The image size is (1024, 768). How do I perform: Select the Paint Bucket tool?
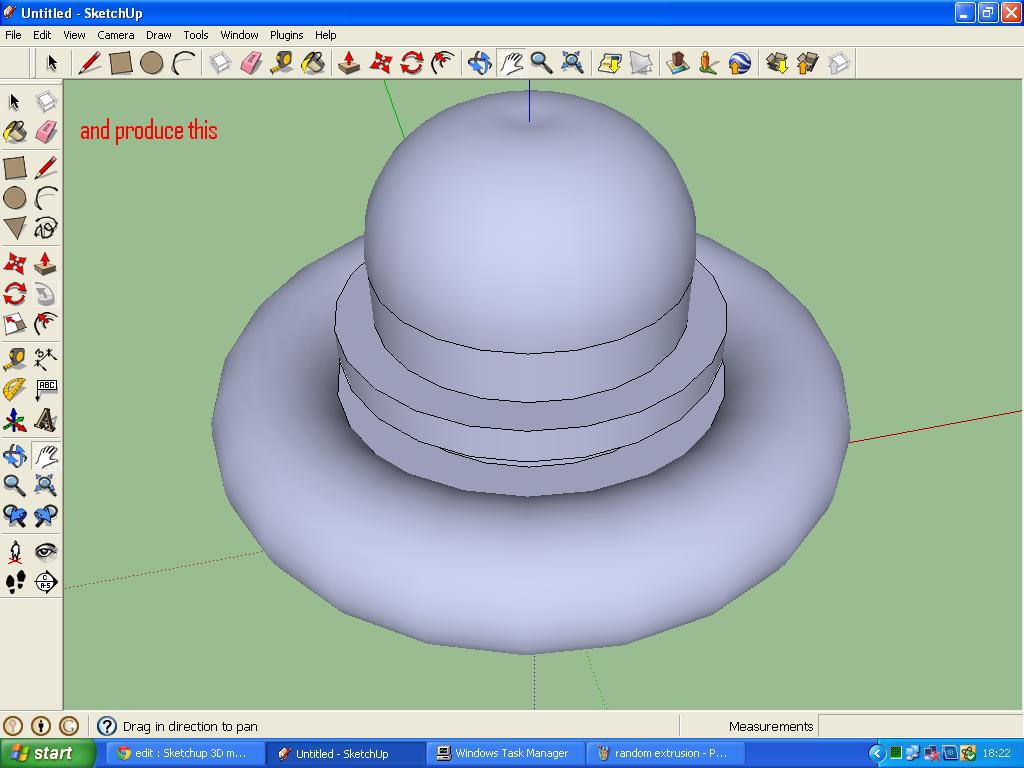15,131
